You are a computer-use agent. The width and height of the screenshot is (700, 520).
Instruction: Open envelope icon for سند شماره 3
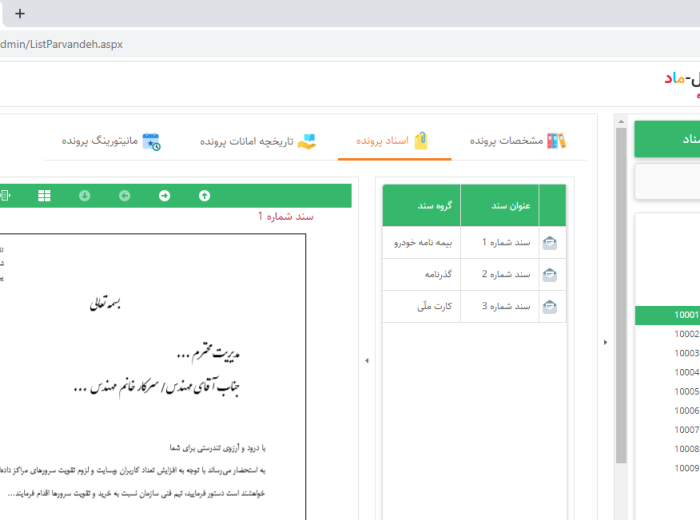click(550, 306)
